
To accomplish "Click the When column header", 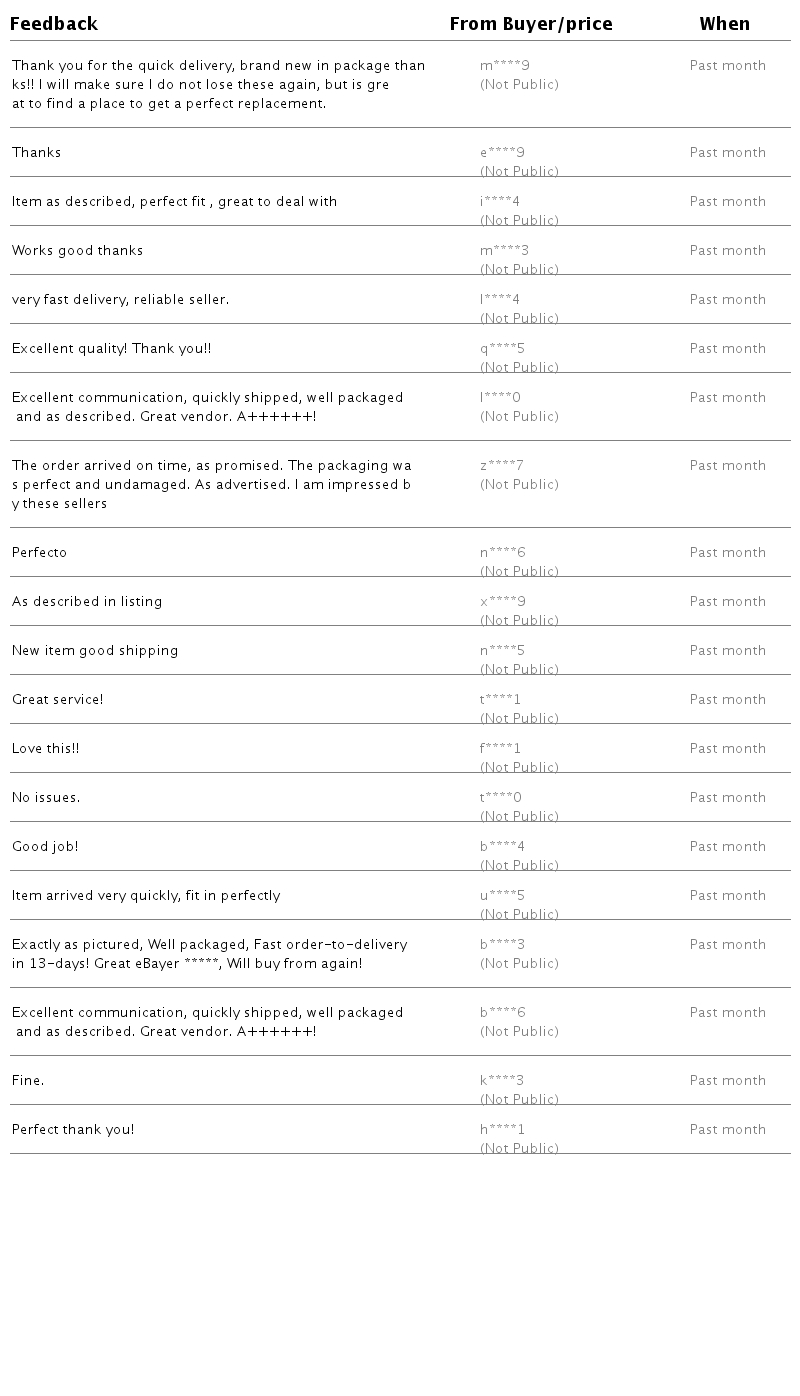I will [x=724, y=24].
